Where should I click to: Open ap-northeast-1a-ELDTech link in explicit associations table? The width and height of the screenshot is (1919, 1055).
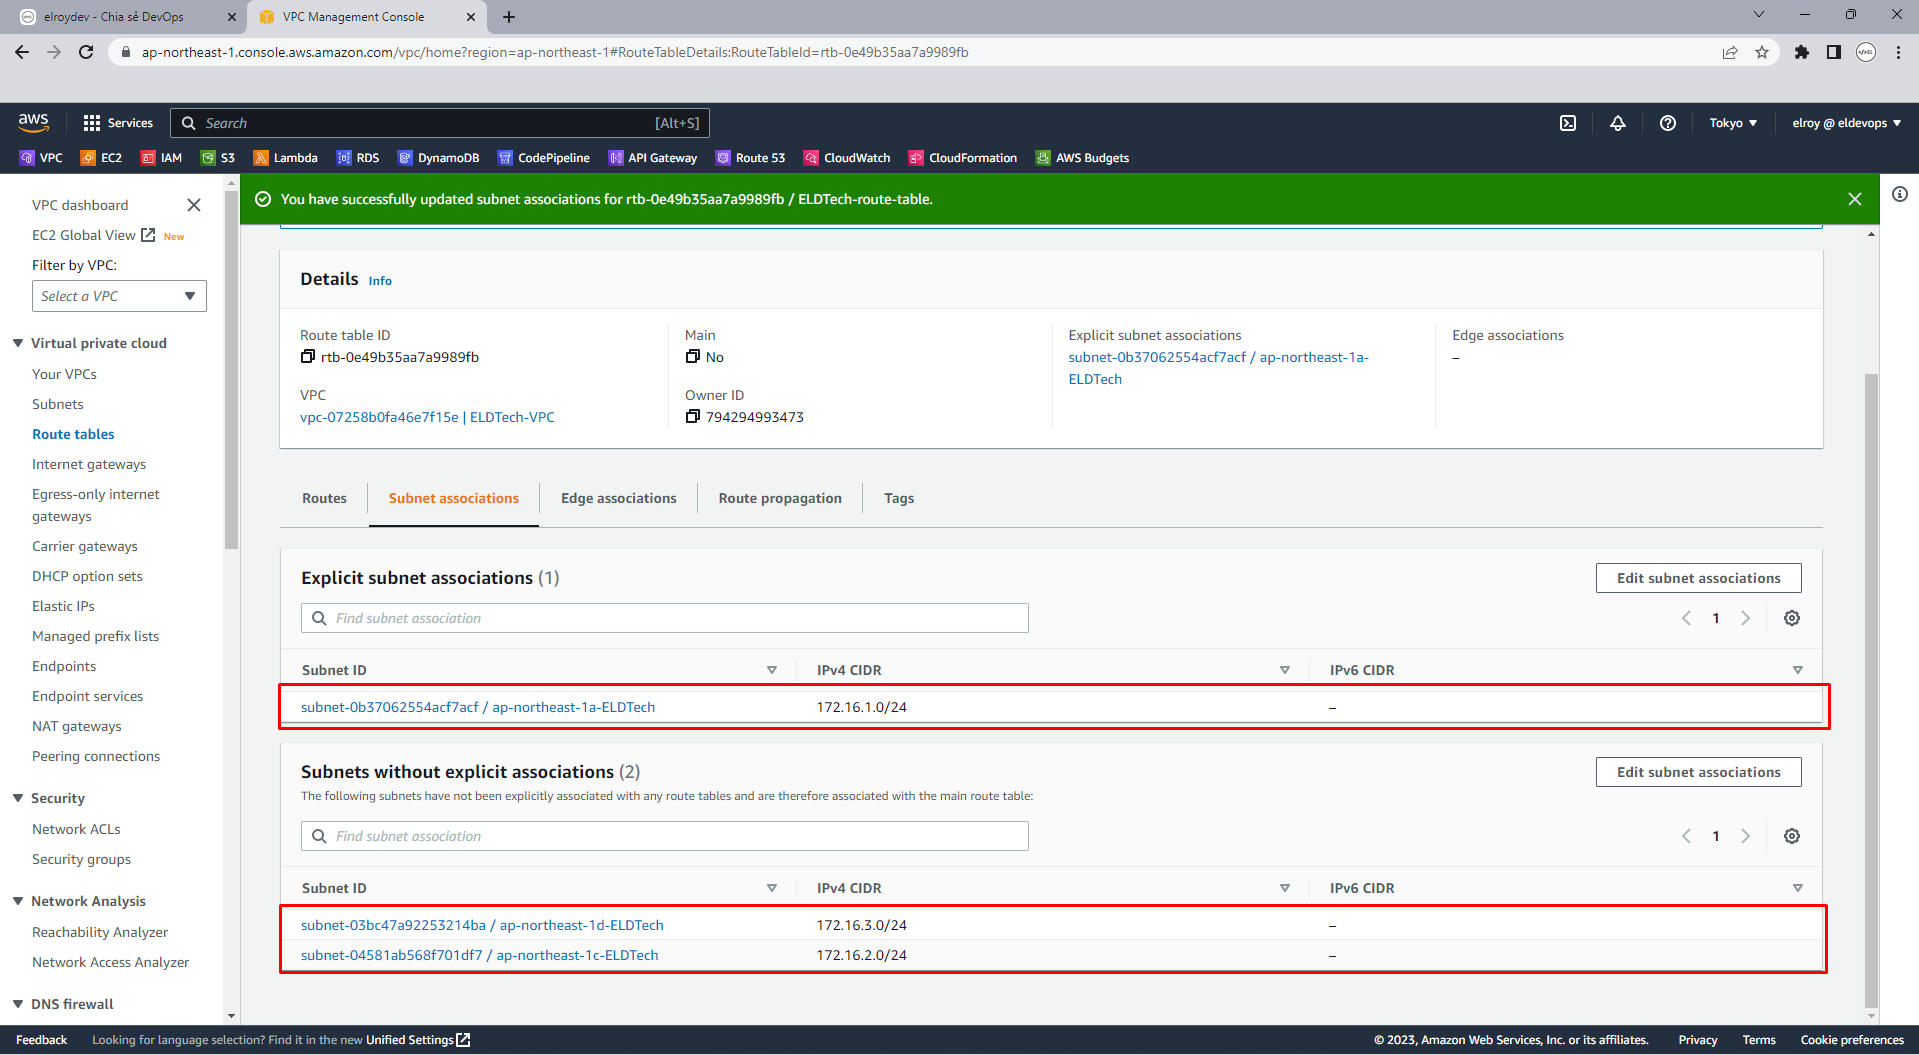tap(478, 707)
